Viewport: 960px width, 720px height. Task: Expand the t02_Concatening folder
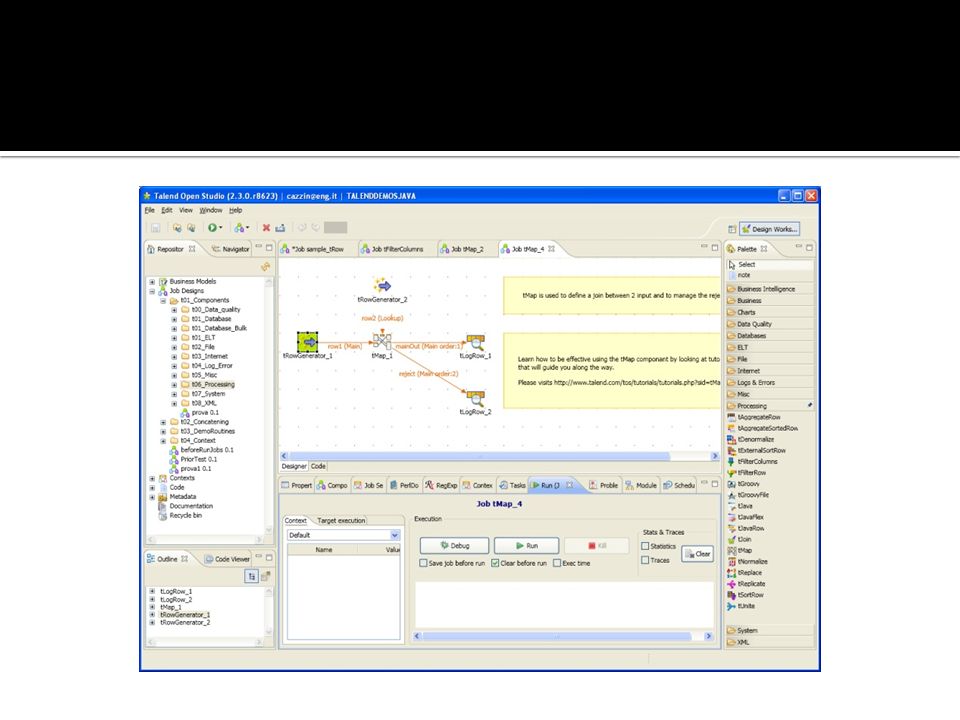click(163, 422)
